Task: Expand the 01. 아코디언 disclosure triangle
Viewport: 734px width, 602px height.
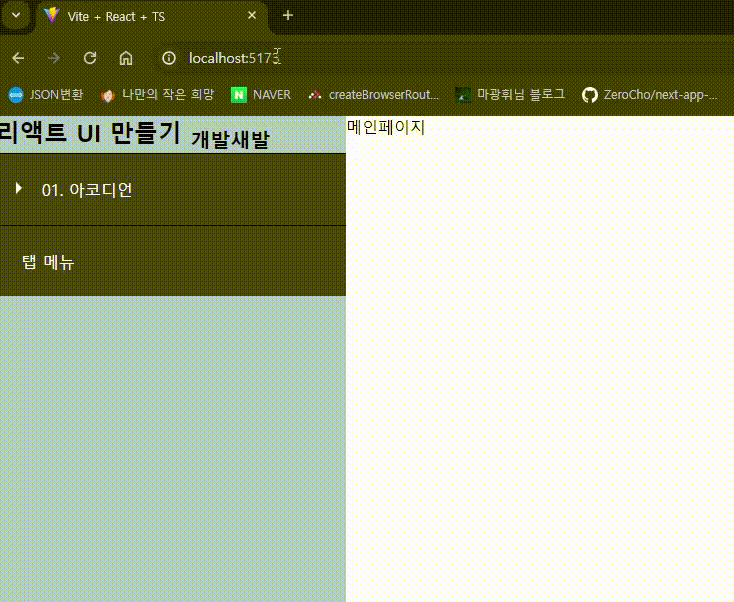Action: point(19,188)
